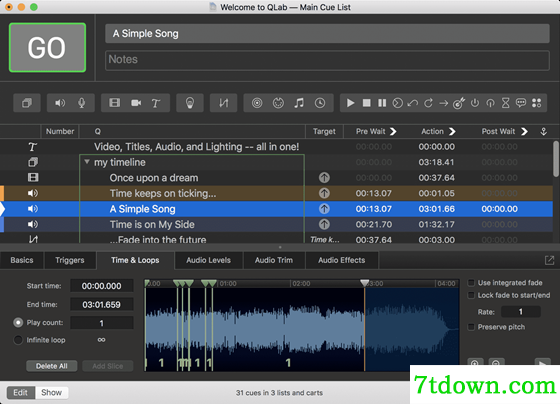Select the Infinite loop radio button

18,340
